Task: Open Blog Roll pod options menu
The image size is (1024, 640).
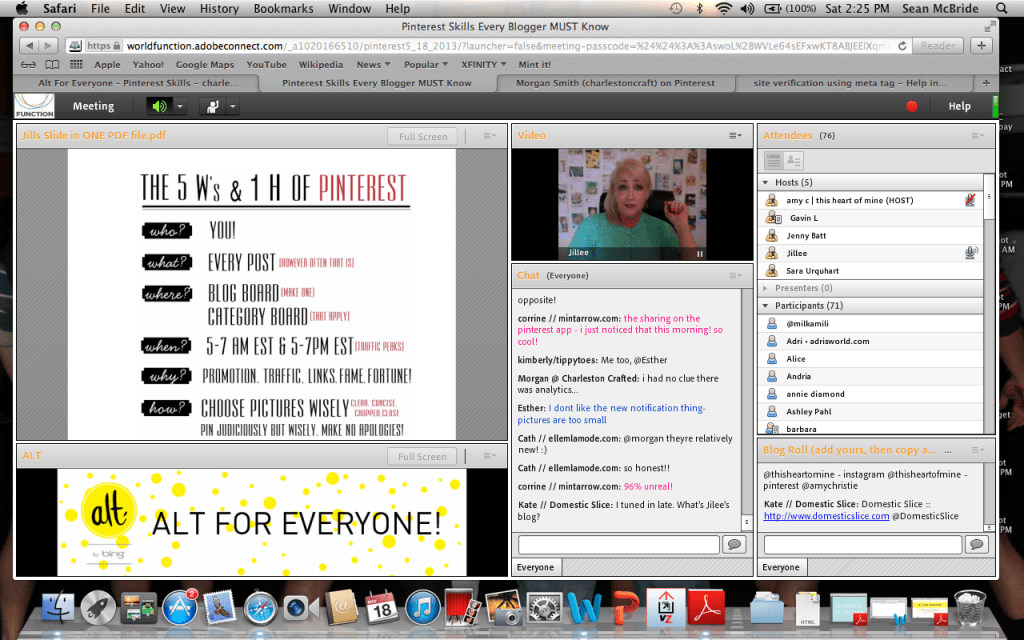Action: pos(977,450)
